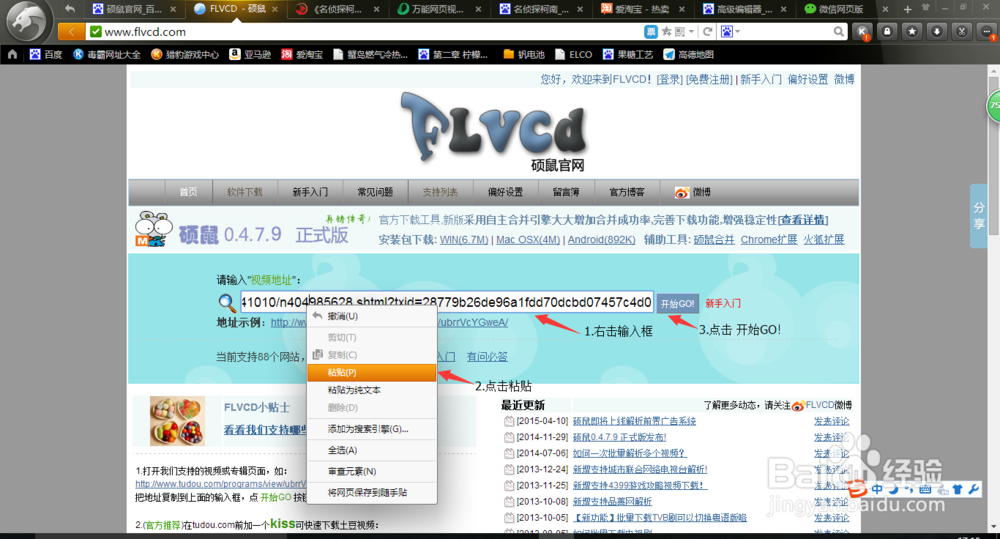The width and height of the screenshot is (1000, 539).
Task: Click the scissors screenshot toolbar icon
Action: pos(962,31)
